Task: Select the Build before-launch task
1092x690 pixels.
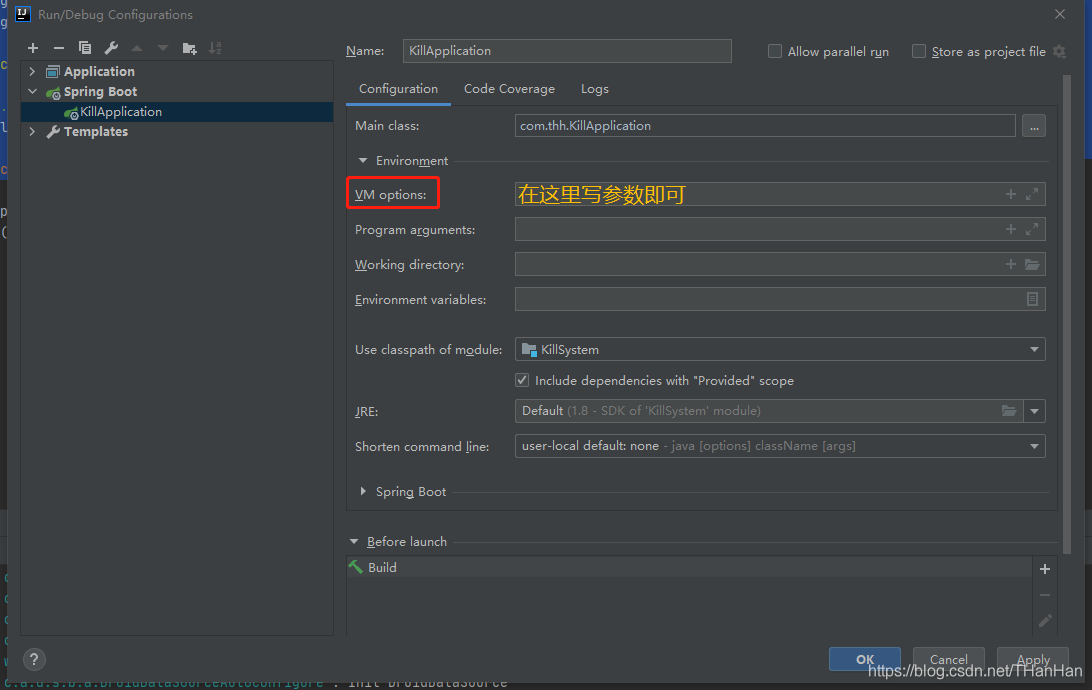Action: click(689, 567)
